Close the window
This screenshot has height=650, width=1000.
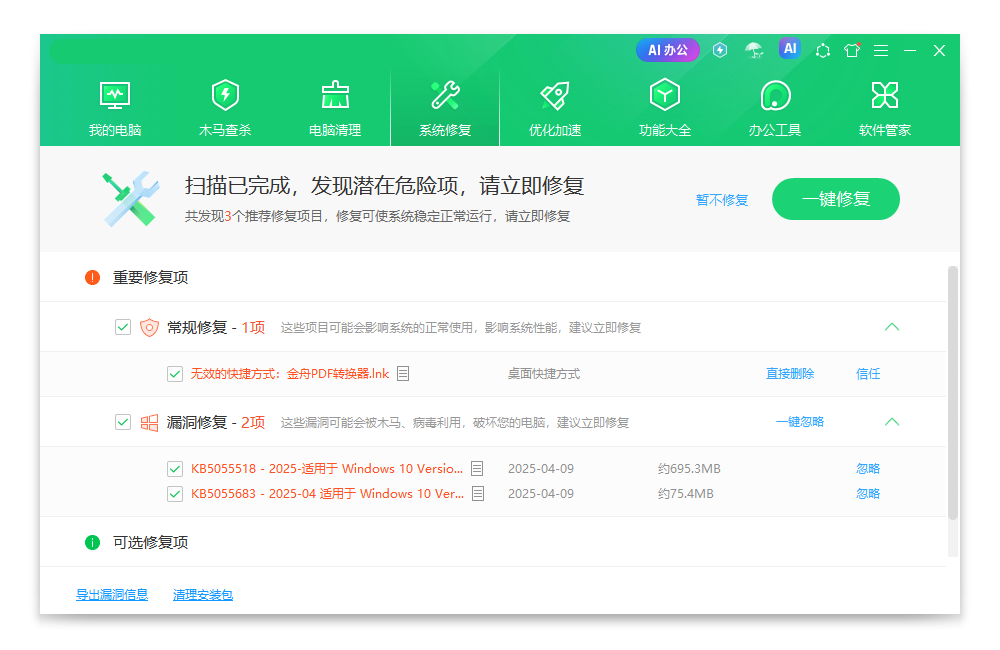[x=939, y=50]
